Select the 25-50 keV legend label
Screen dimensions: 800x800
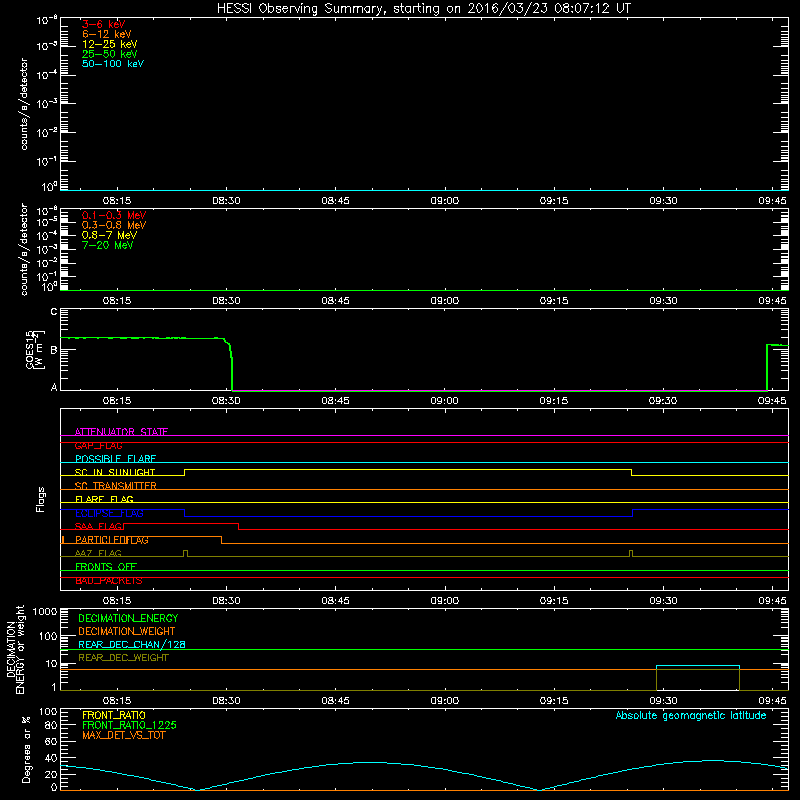[109, 54]
